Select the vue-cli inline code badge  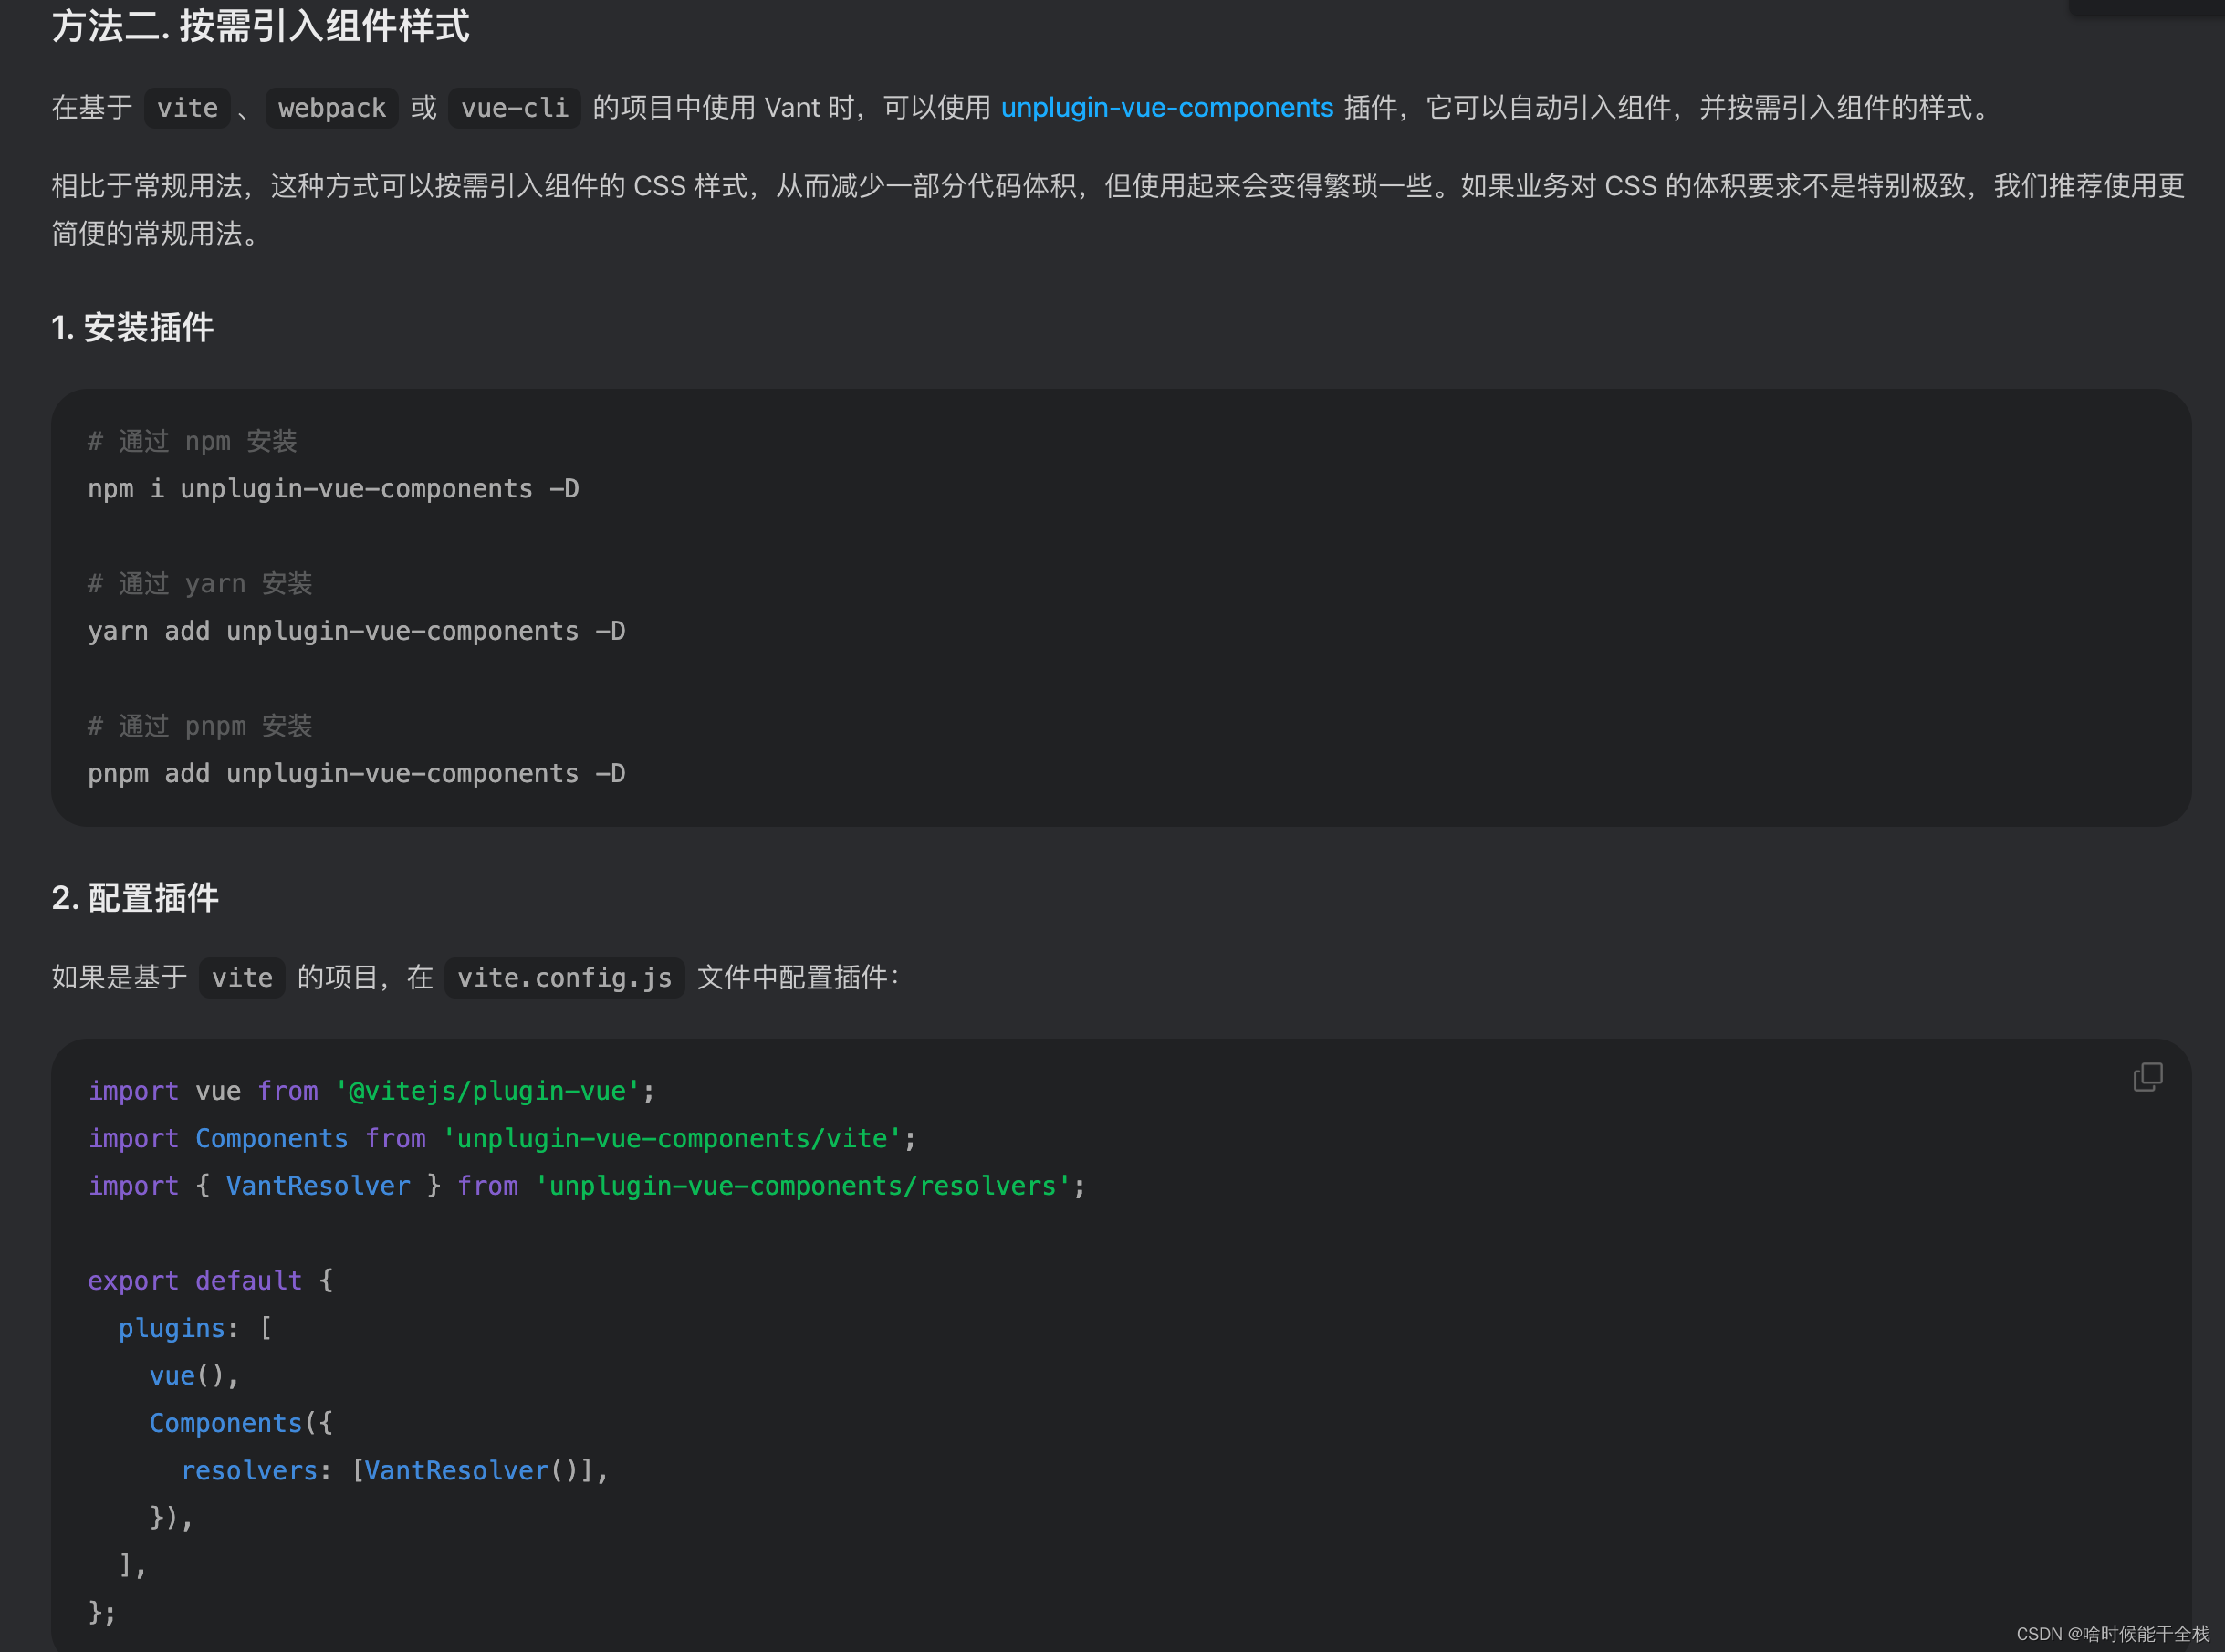(513, 108)
